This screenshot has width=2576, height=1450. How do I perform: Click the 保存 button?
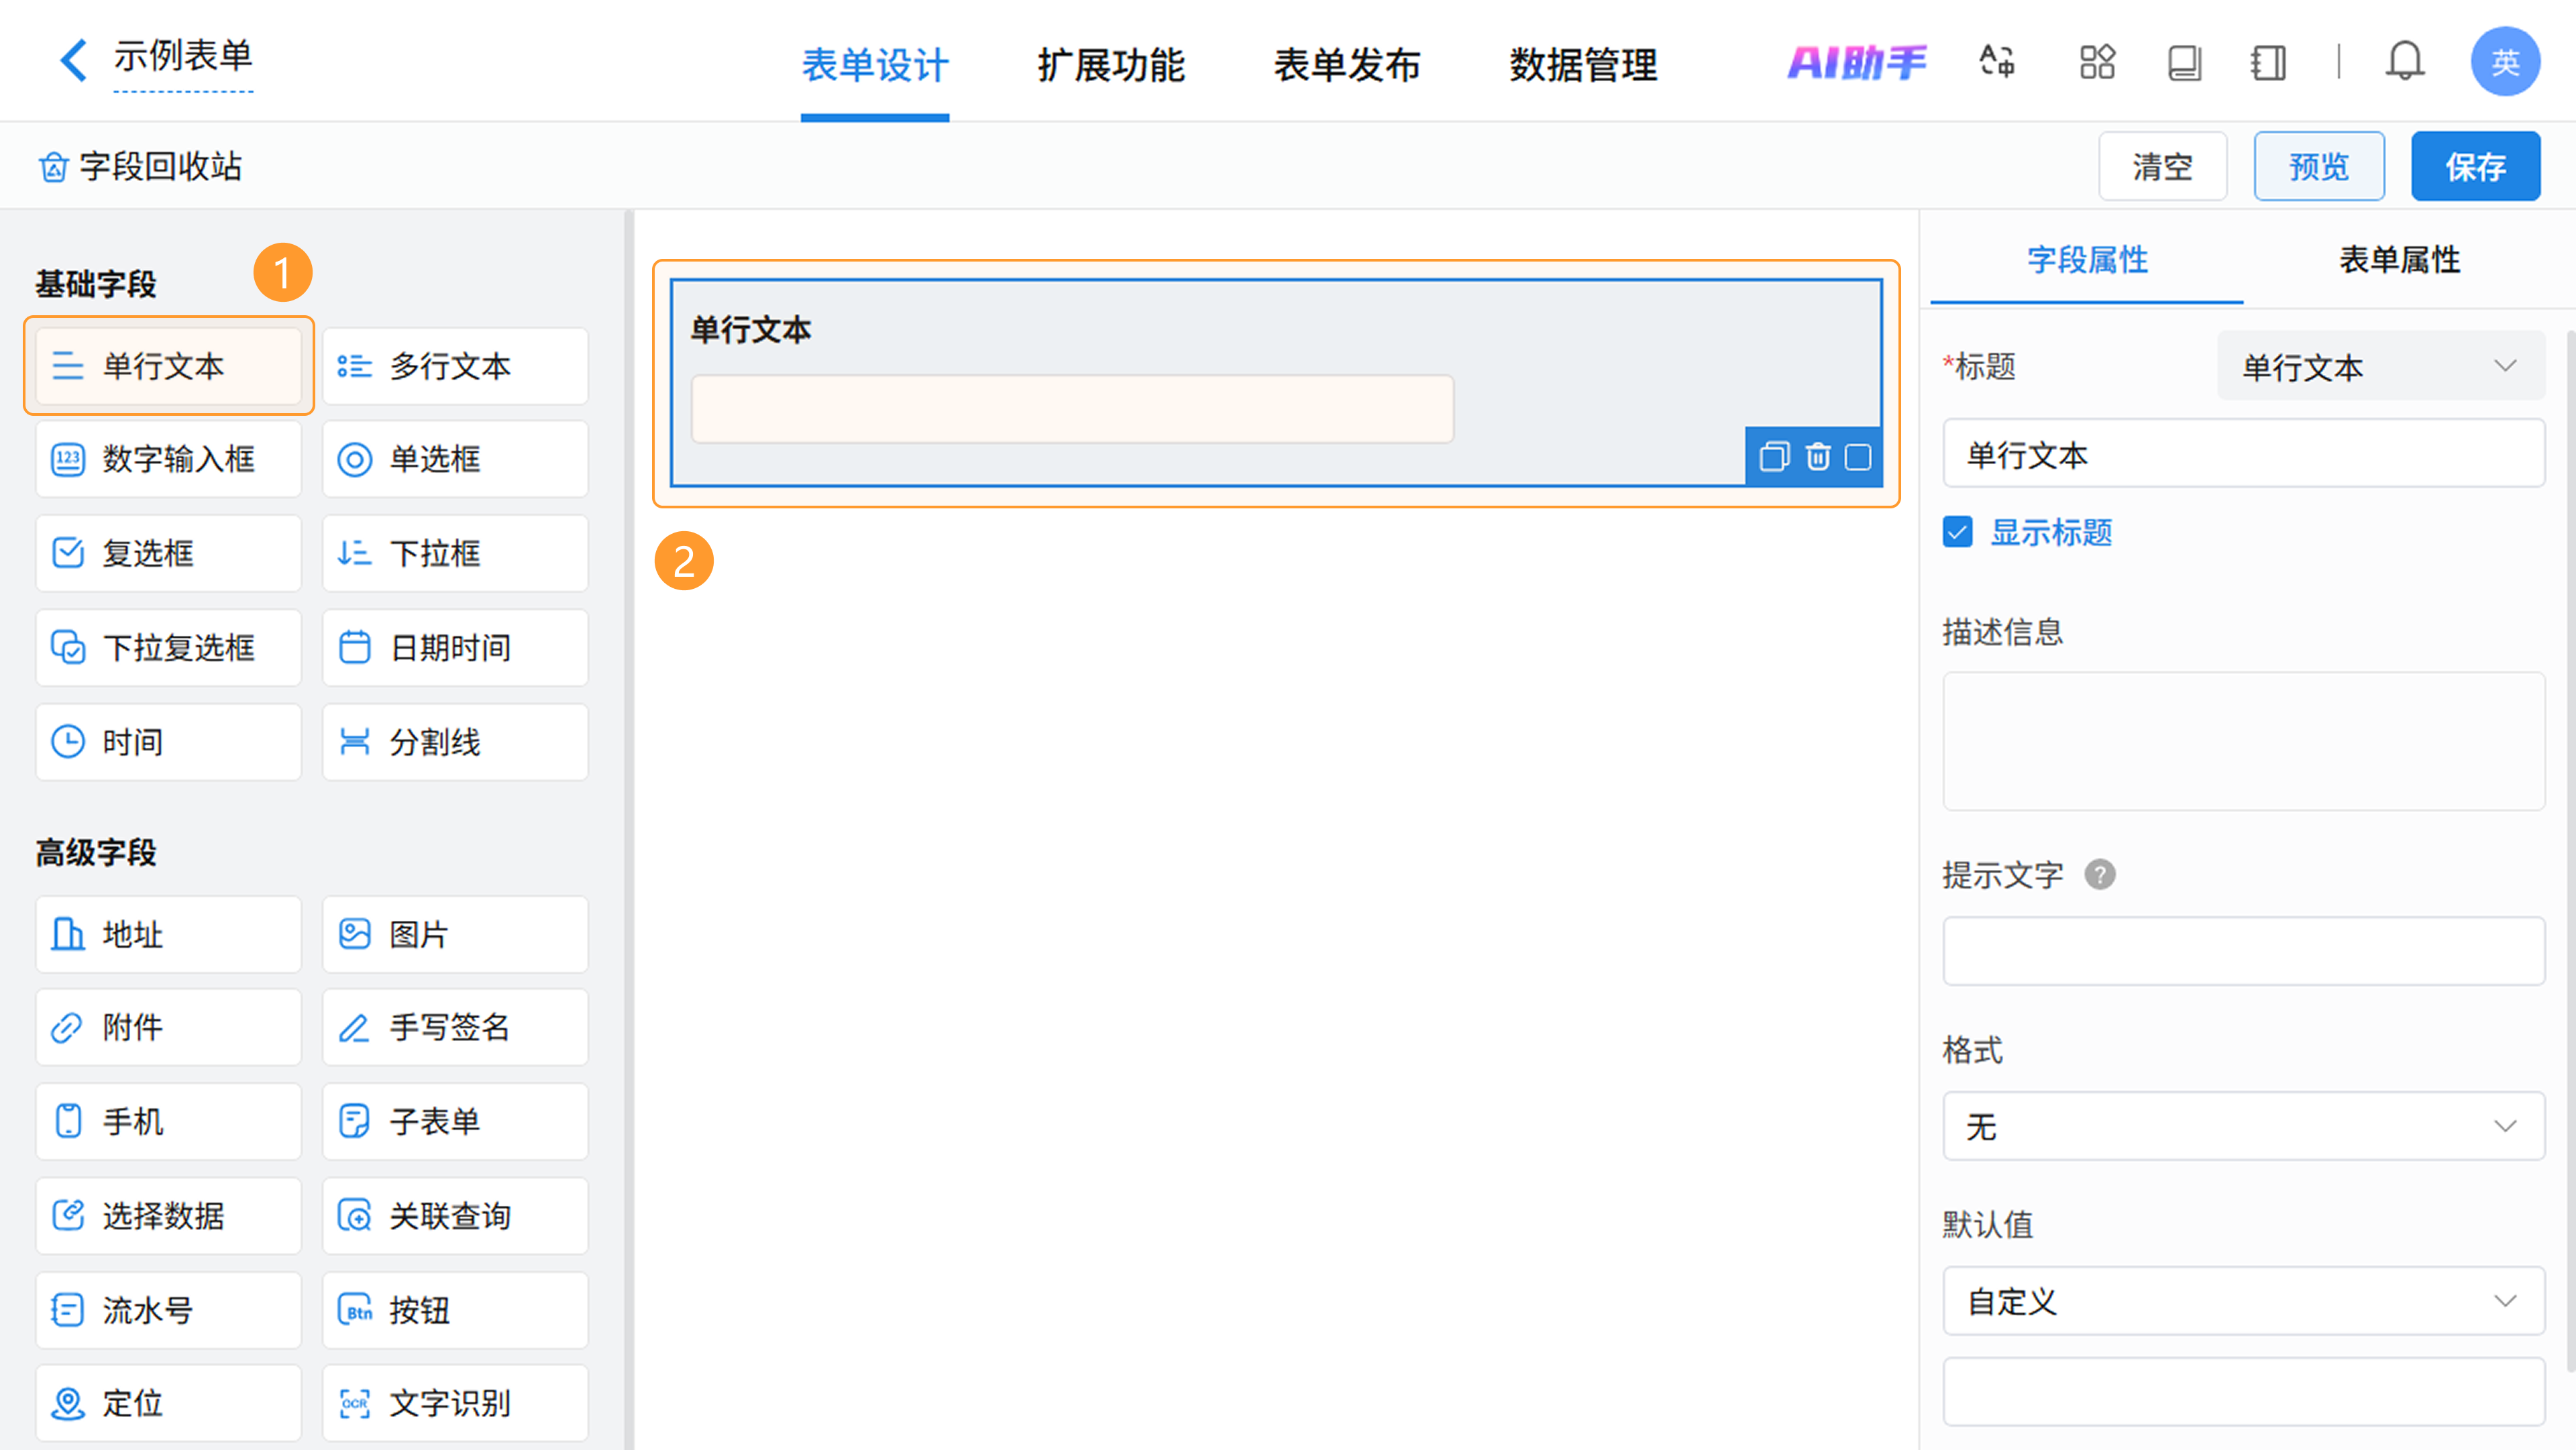2475,166
